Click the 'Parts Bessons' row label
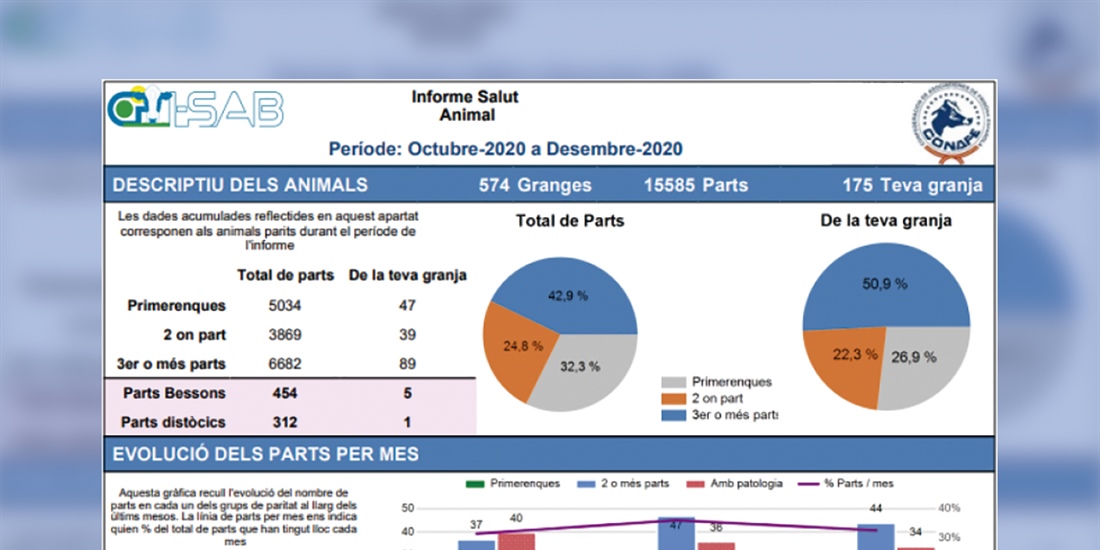The width and height of the screenshot is (1100, 550). pyautogui.click(x=175, y=394)
